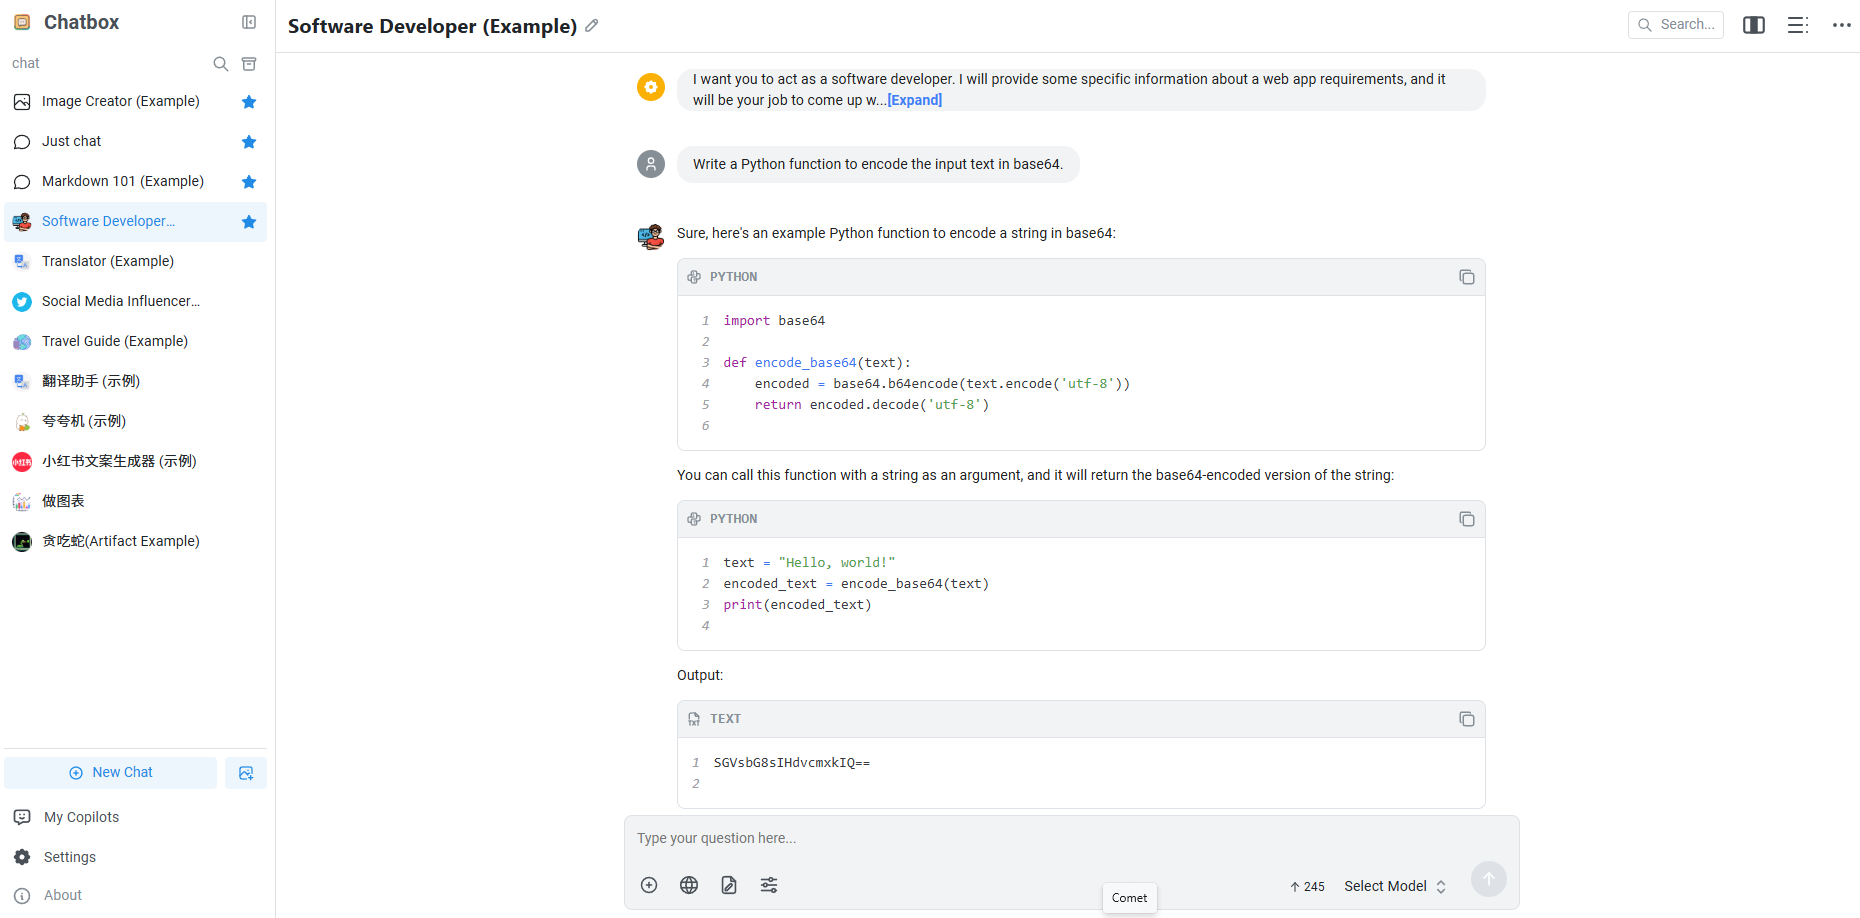The width and height of the screenshot is (1860, 918).
Task: Expand the truncated system prompt message
Action: pyautogui.click(x=914, y=100)
